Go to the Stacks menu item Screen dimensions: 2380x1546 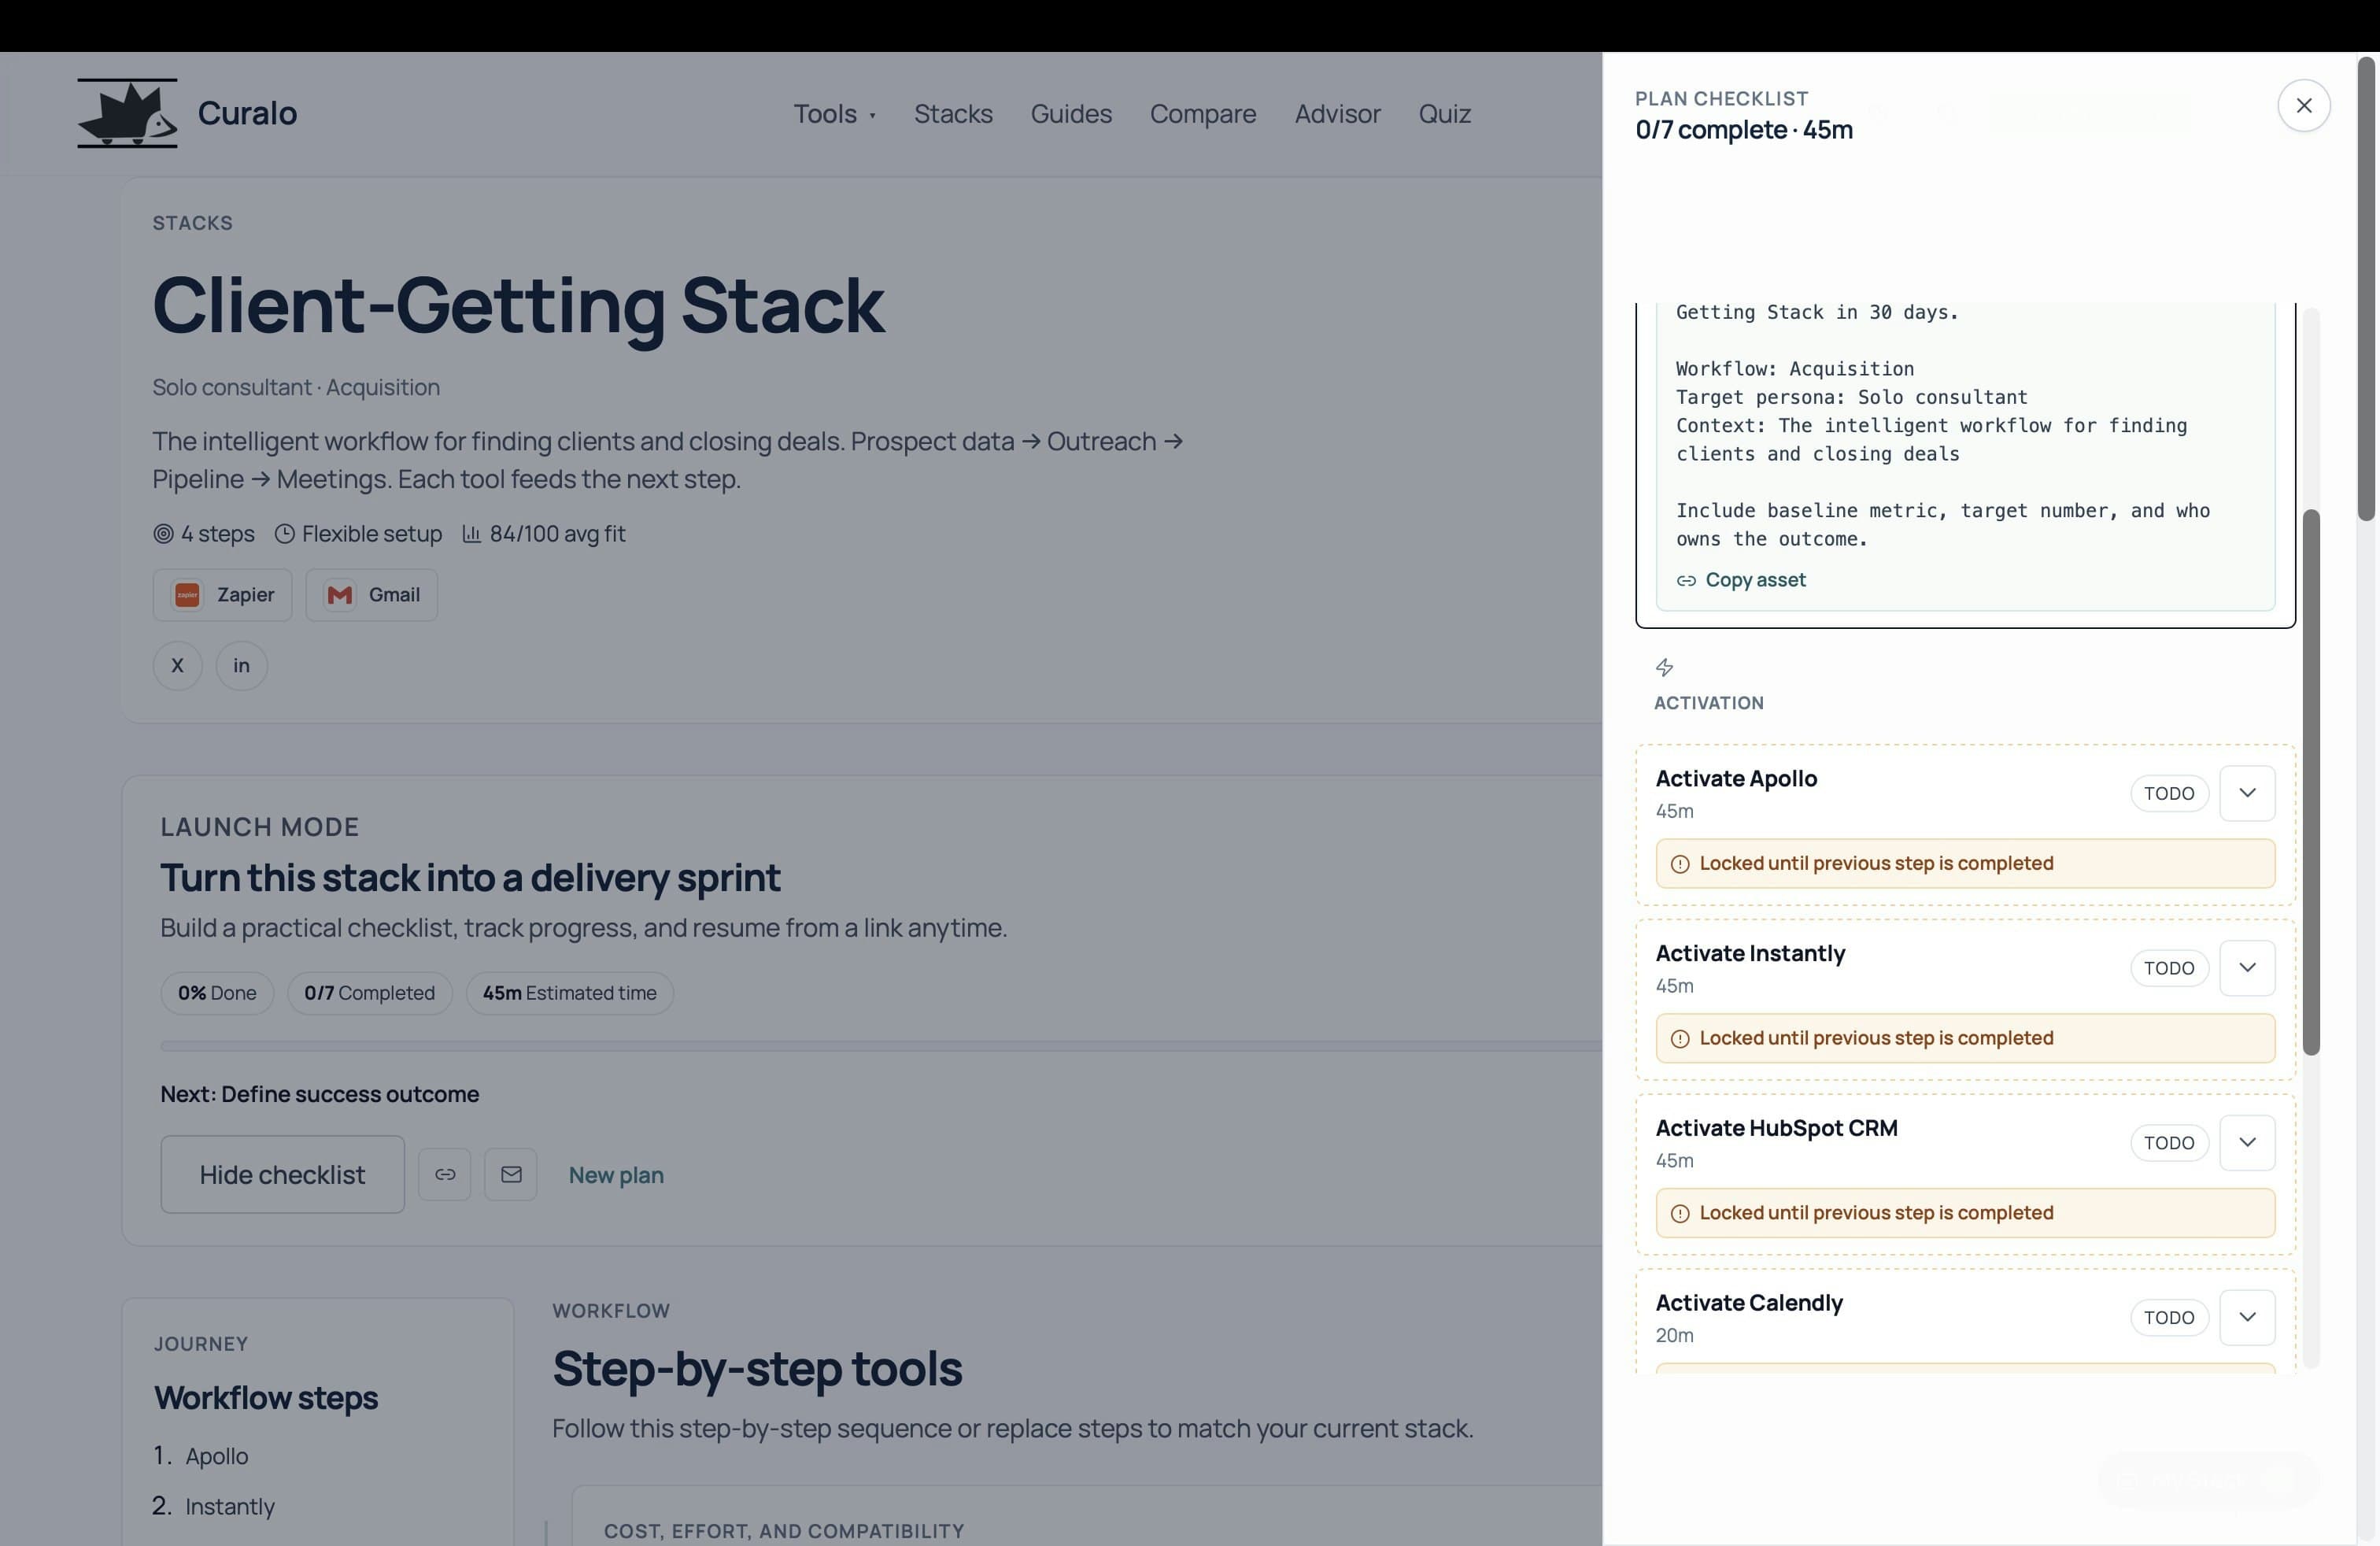pyautogui.click(x=953, y=113)
